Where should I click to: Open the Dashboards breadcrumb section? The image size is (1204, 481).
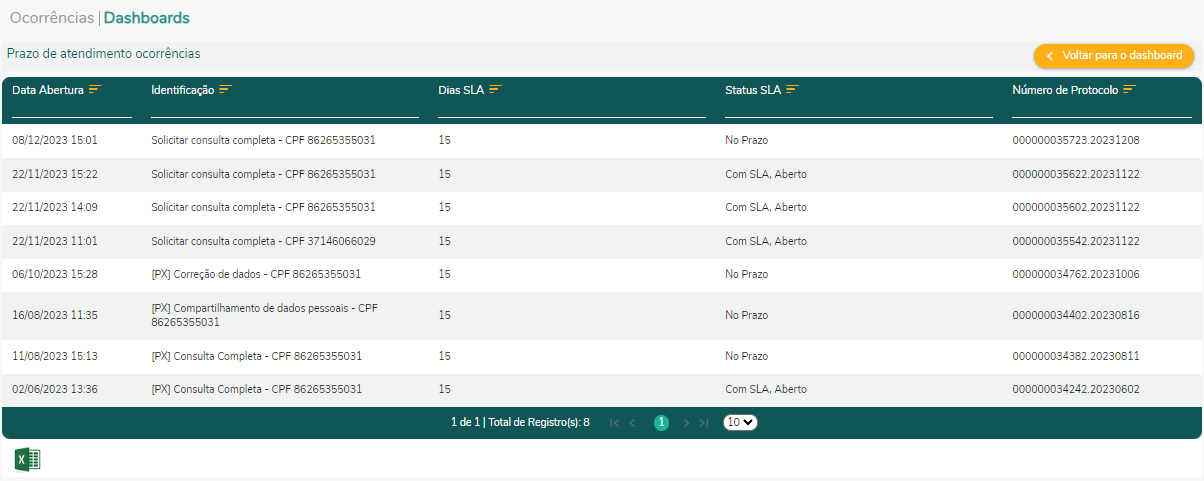pos(146,18)
